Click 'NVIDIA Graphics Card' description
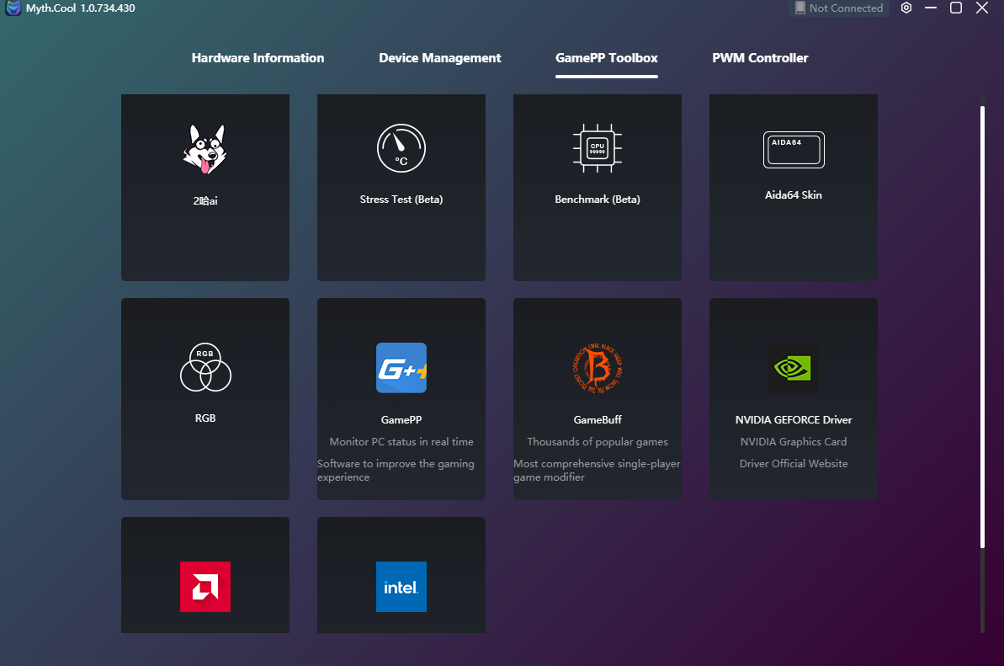The width and height of the screenshot is (1004, 666). pos(793,441)
